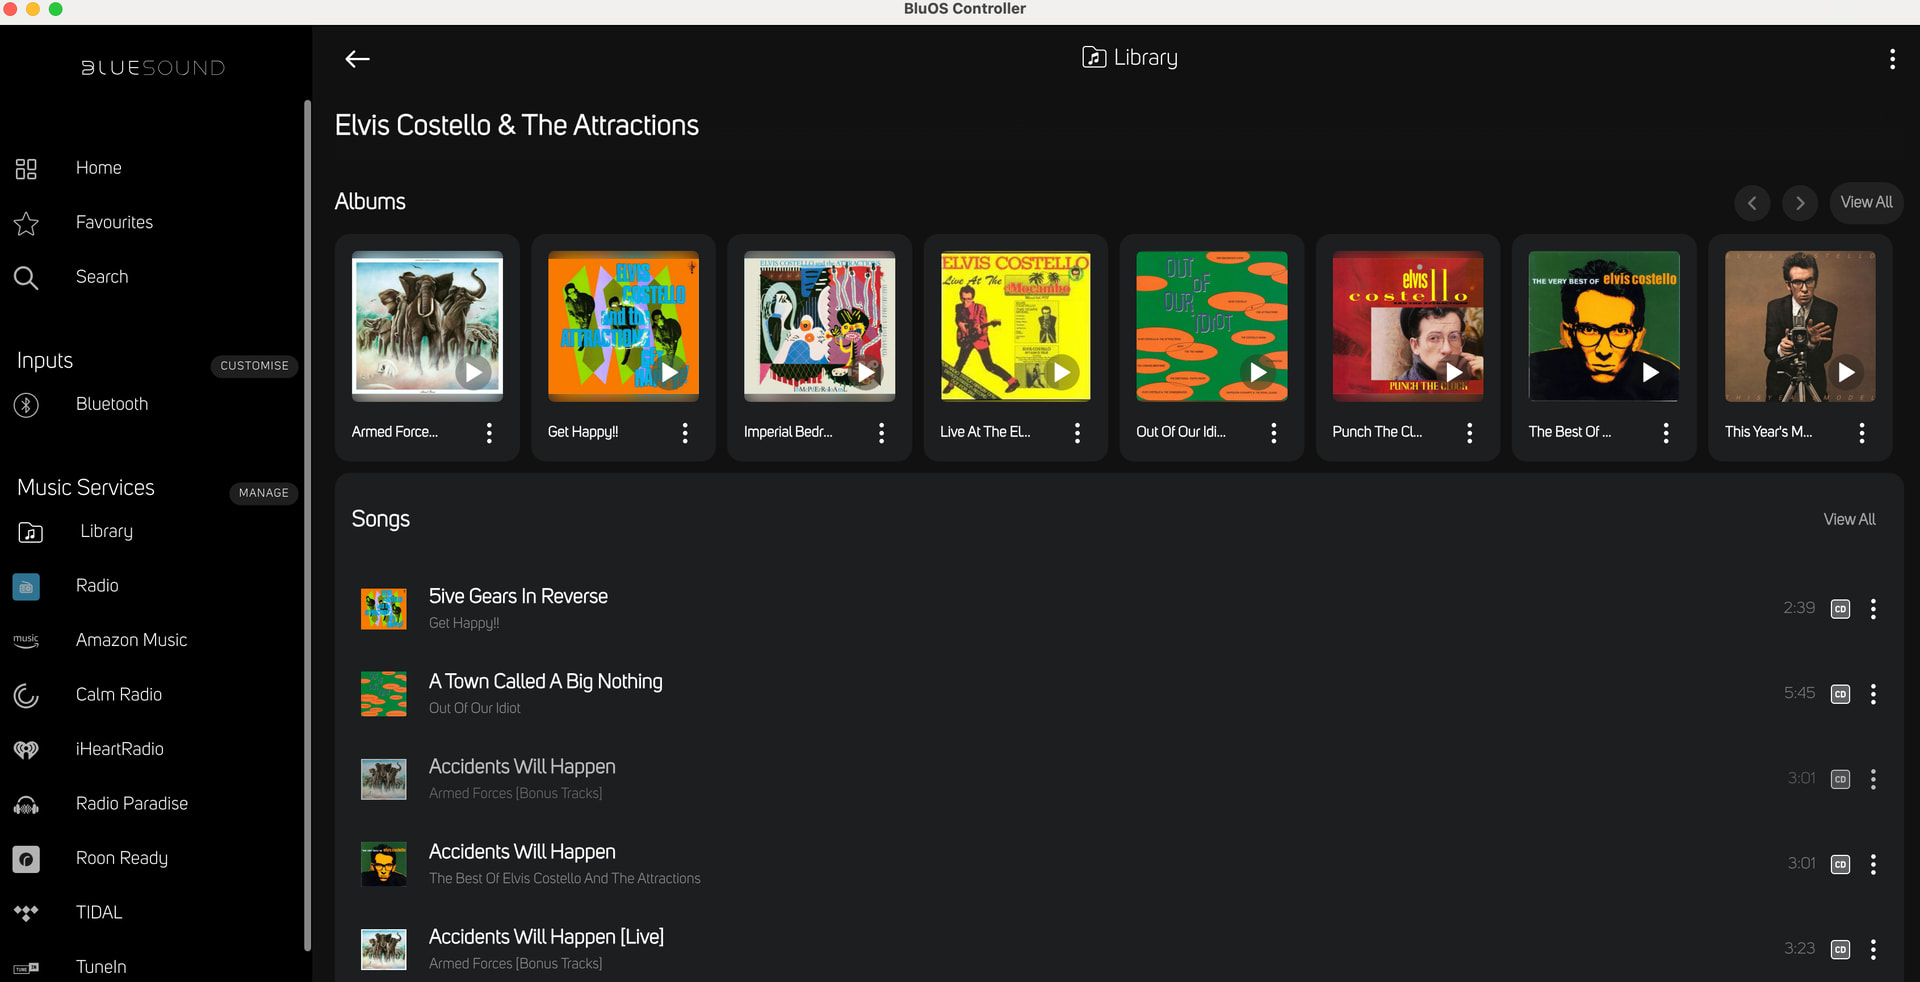
Task: Click View All for Albums
Action: click(x=1866, y=202)
